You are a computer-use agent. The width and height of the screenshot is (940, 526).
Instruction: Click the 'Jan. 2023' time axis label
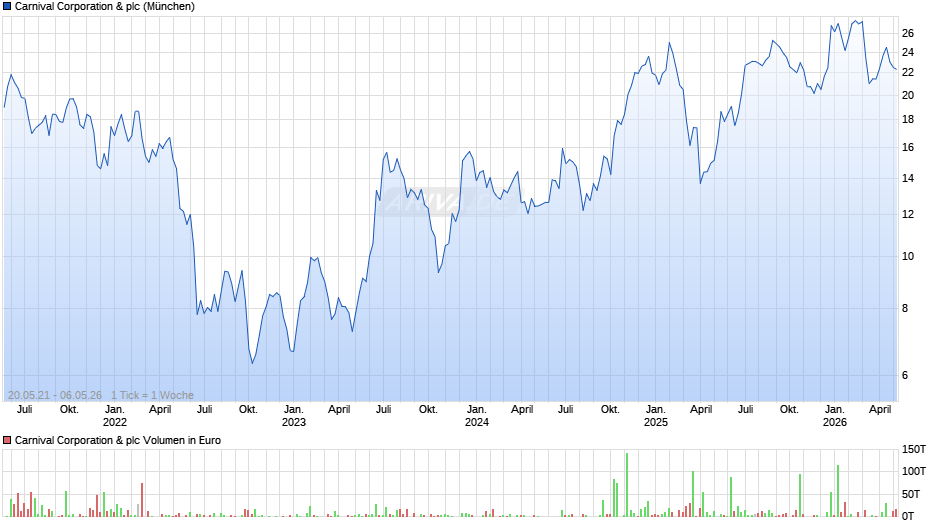coord(294,416)
